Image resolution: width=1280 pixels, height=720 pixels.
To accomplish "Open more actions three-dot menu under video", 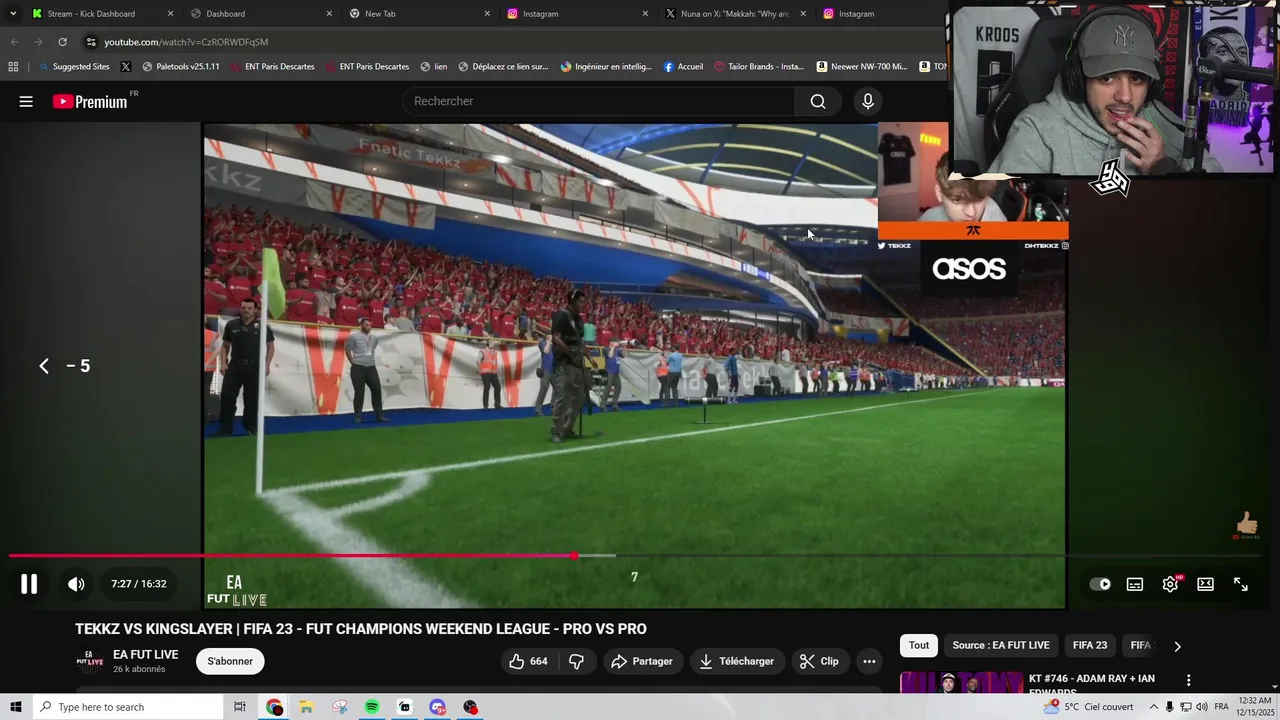I will (869, 661).
